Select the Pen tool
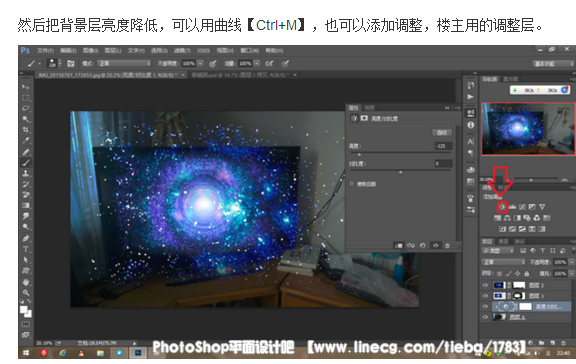This screenshot has height=364, width=576. [x=26, y=238]
